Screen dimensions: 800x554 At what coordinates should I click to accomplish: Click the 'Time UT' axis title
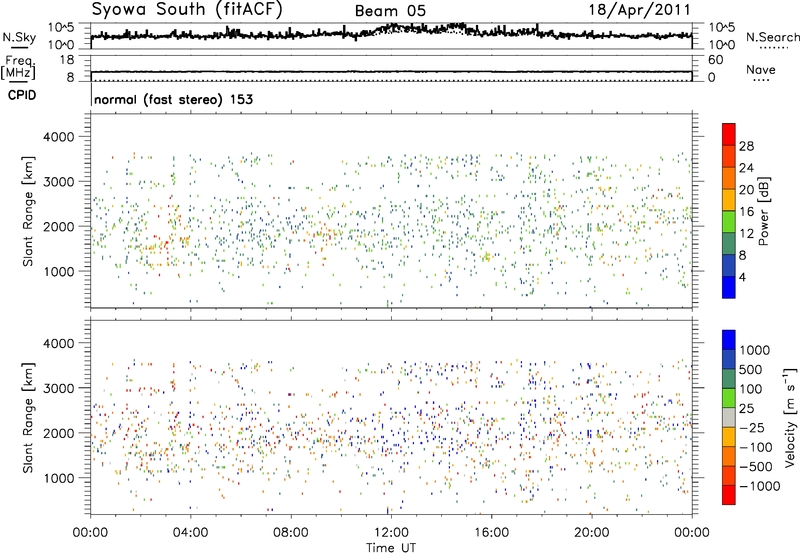(x=391, y=548)
